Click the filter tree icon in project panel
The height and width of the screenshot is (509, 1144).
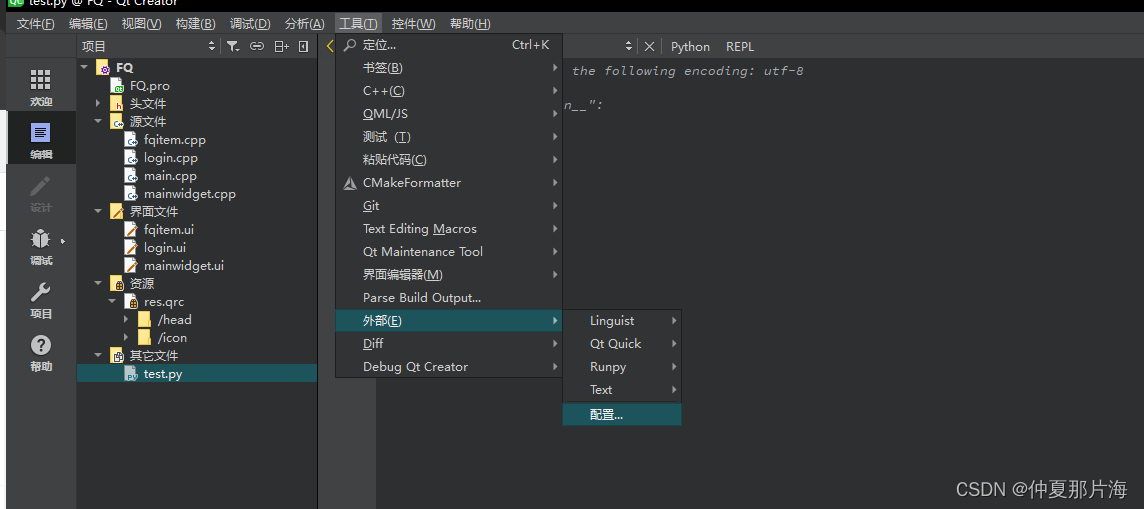tap(233, 47)
